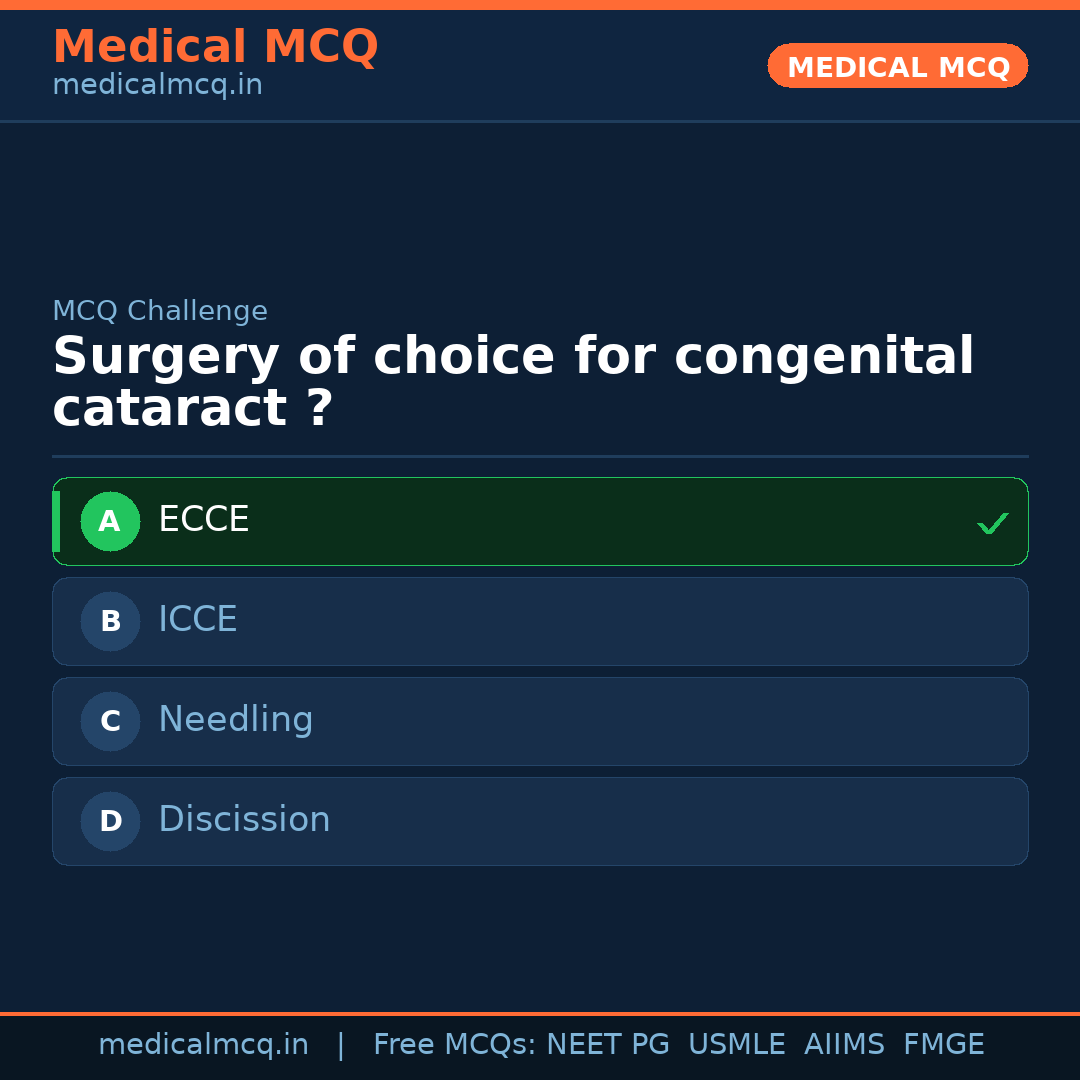Click the circular D badge beside Discission
Viewport: 1080px width, 1080px height.
click(x=110, y=821)
